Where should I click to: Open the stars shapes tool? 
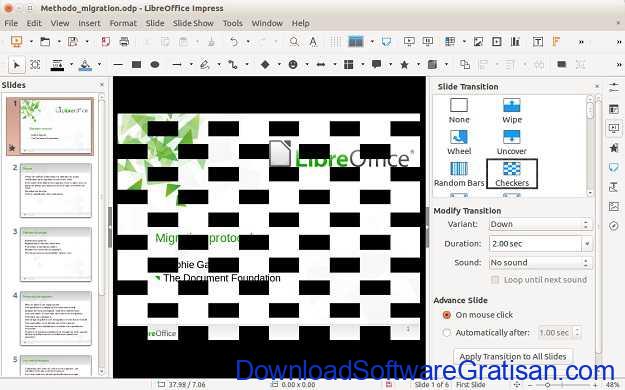coord(404,64)
